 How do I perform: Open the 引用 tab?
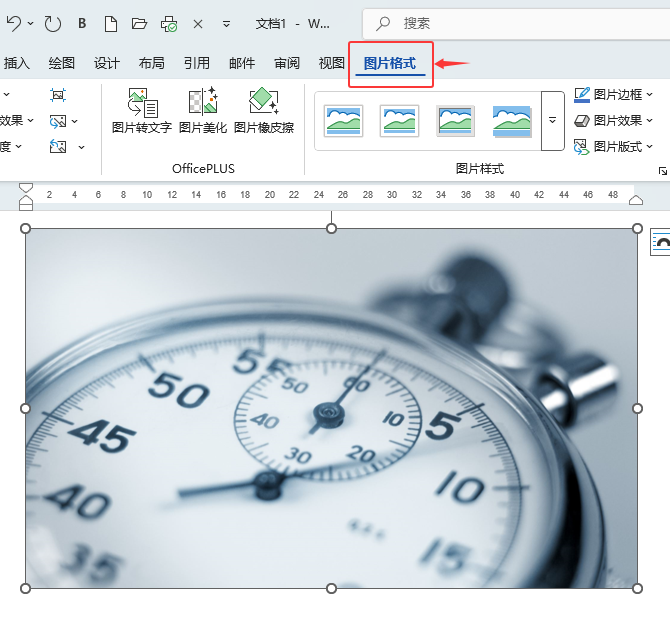(x=197, y=63)
